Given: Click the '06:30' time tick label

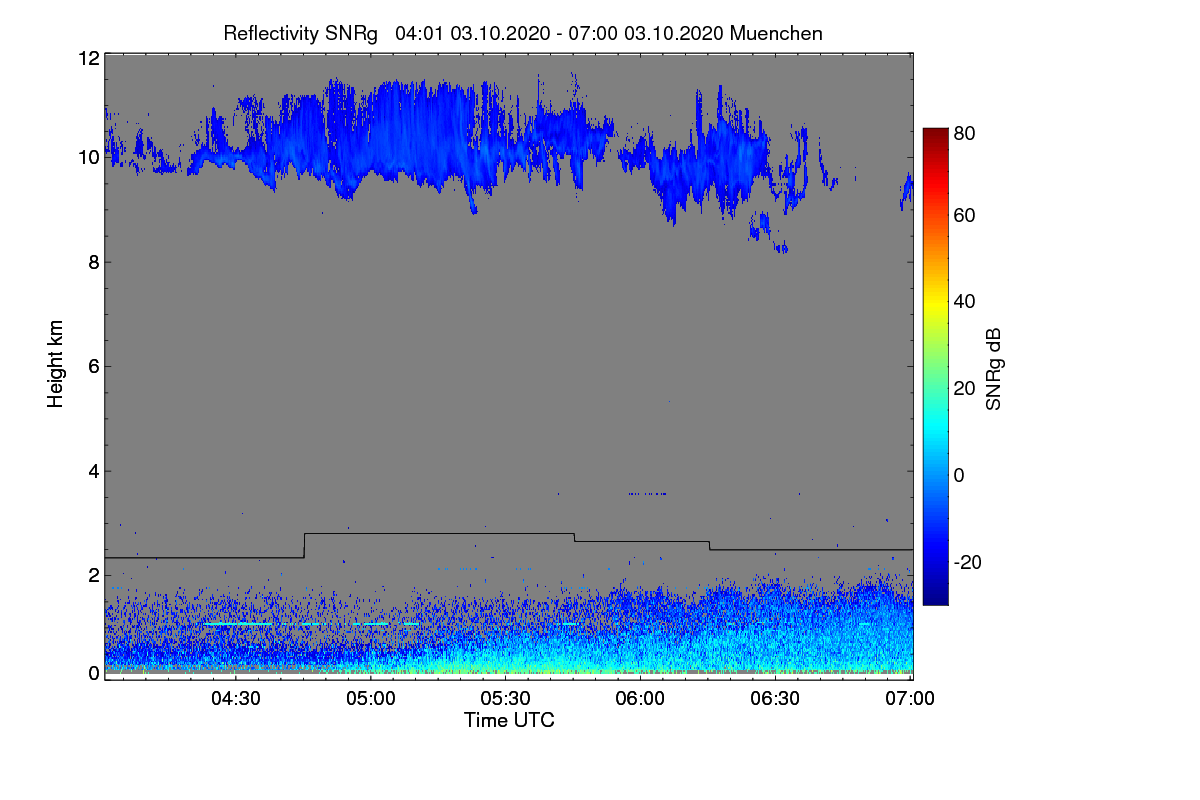Looking at the screenshot, I should pyautogui.click(x=775, y=699).
